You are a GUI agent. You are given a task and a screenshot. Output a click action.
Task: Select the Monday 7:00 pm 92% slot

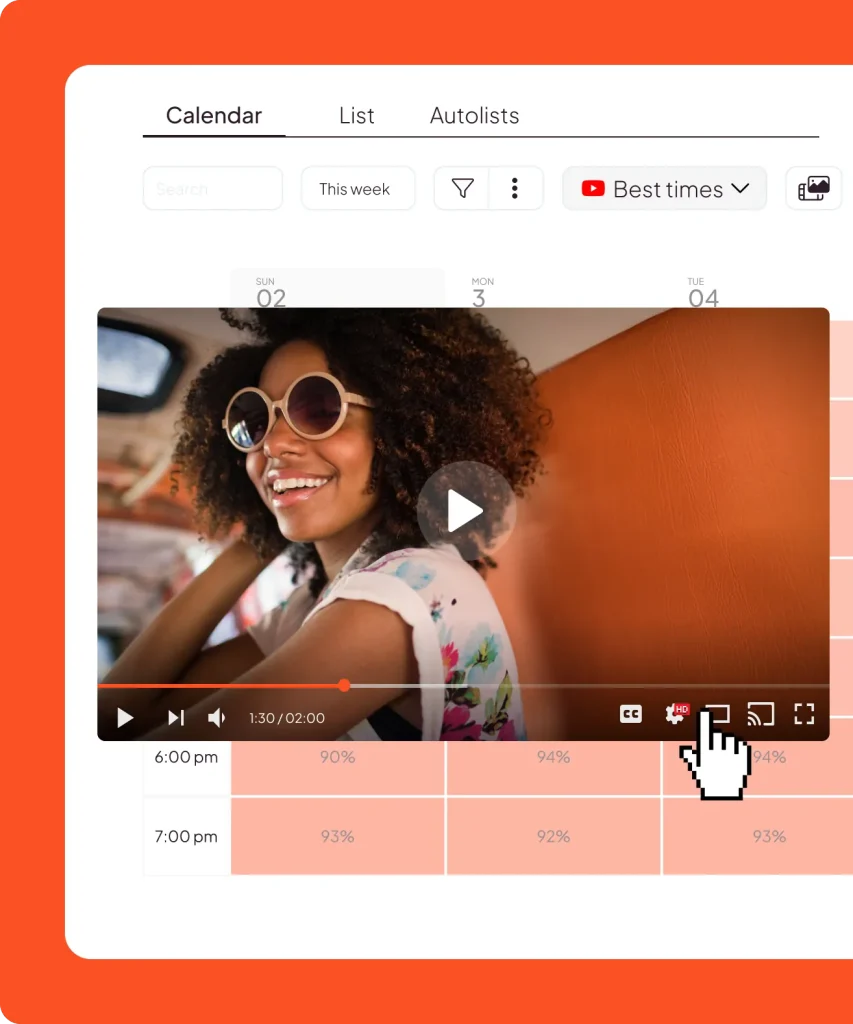tap(553, 836)
